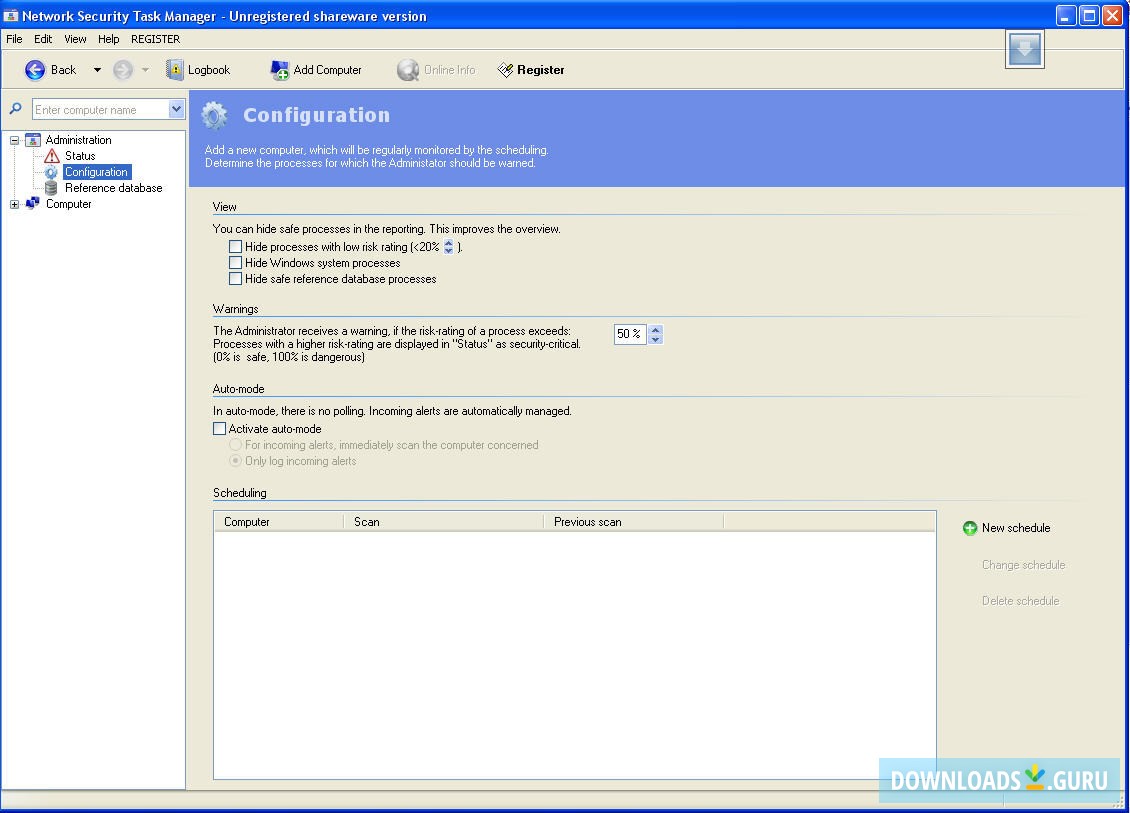Decrease the low risk rating percentage
This screenshot has height=813, width=1130.
[x=449, y=250]
